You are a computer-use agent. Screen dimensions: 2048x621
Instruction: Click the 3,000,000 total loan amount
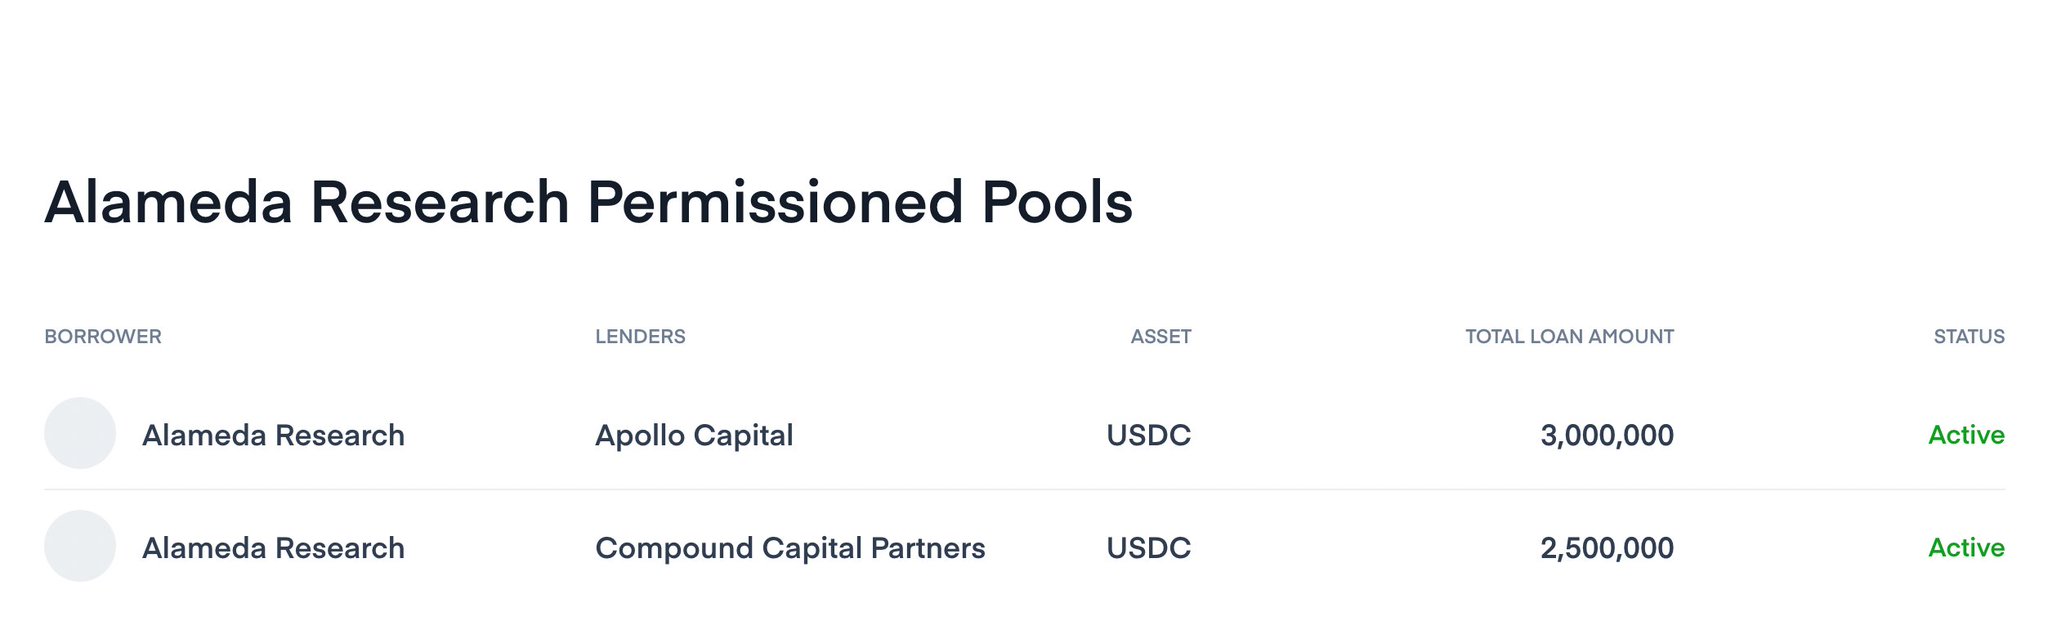(x=1606, y=435)
